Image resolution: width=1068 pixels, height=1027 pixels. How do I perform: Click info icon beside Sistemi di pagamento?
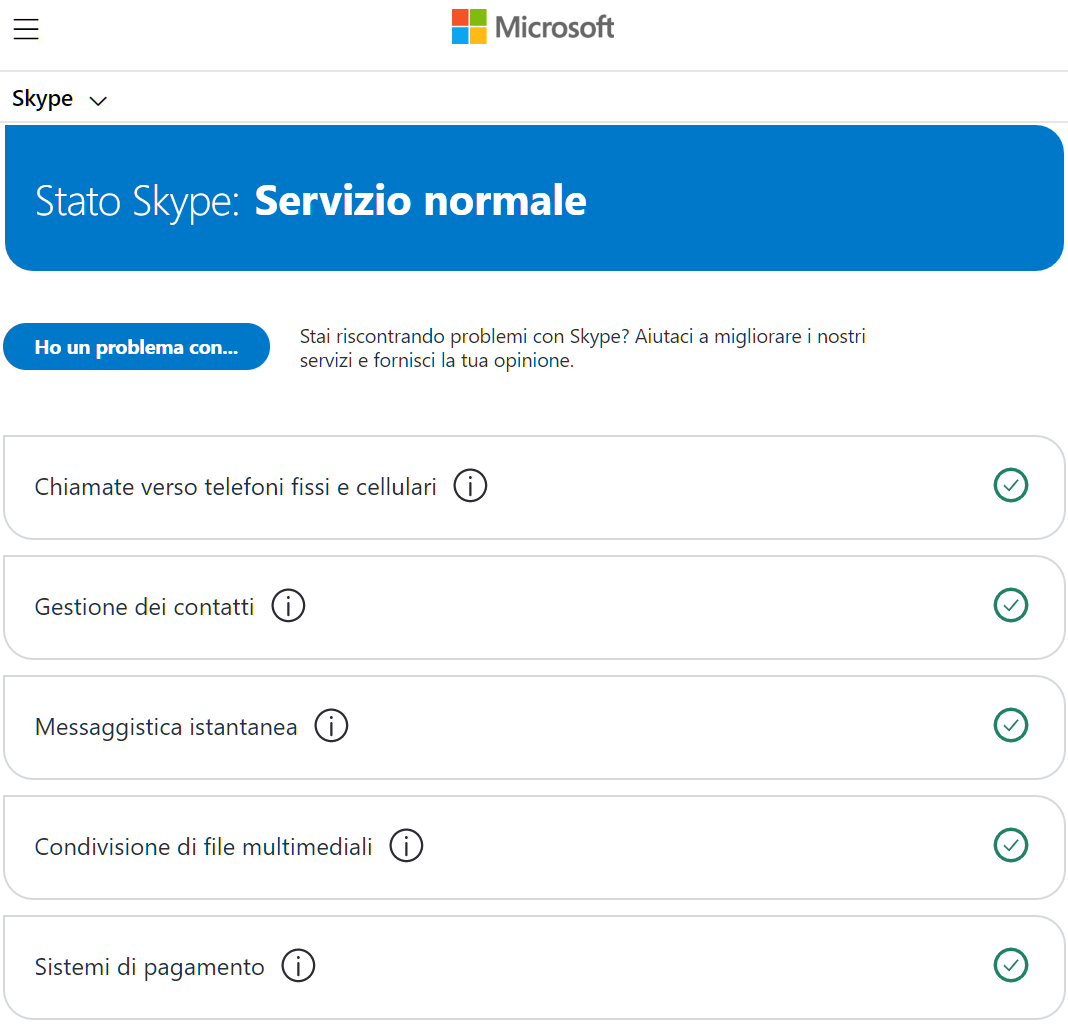(x=298, y=966)
